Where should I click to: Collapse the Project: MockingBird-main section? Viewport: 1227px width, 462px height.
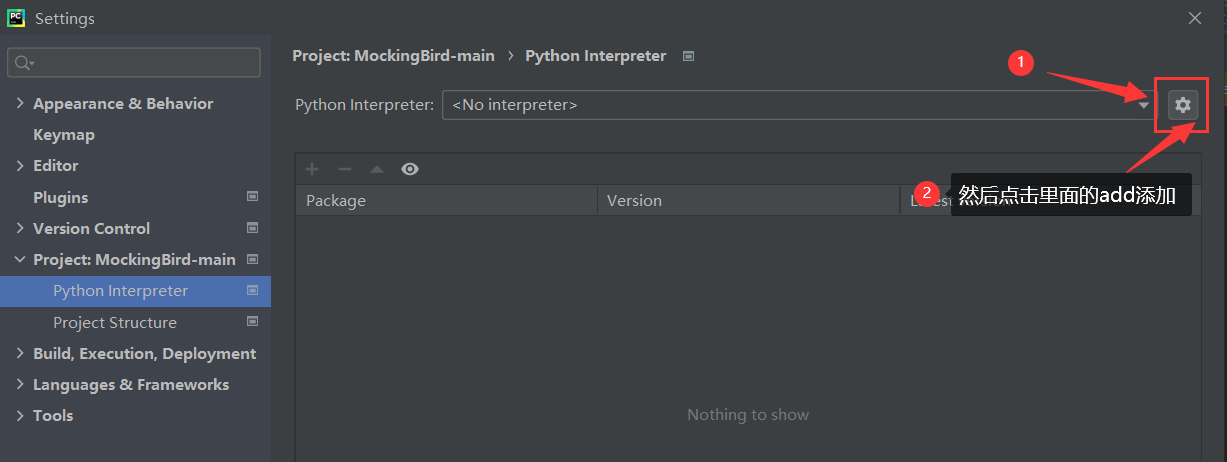[x=21, y=260]
